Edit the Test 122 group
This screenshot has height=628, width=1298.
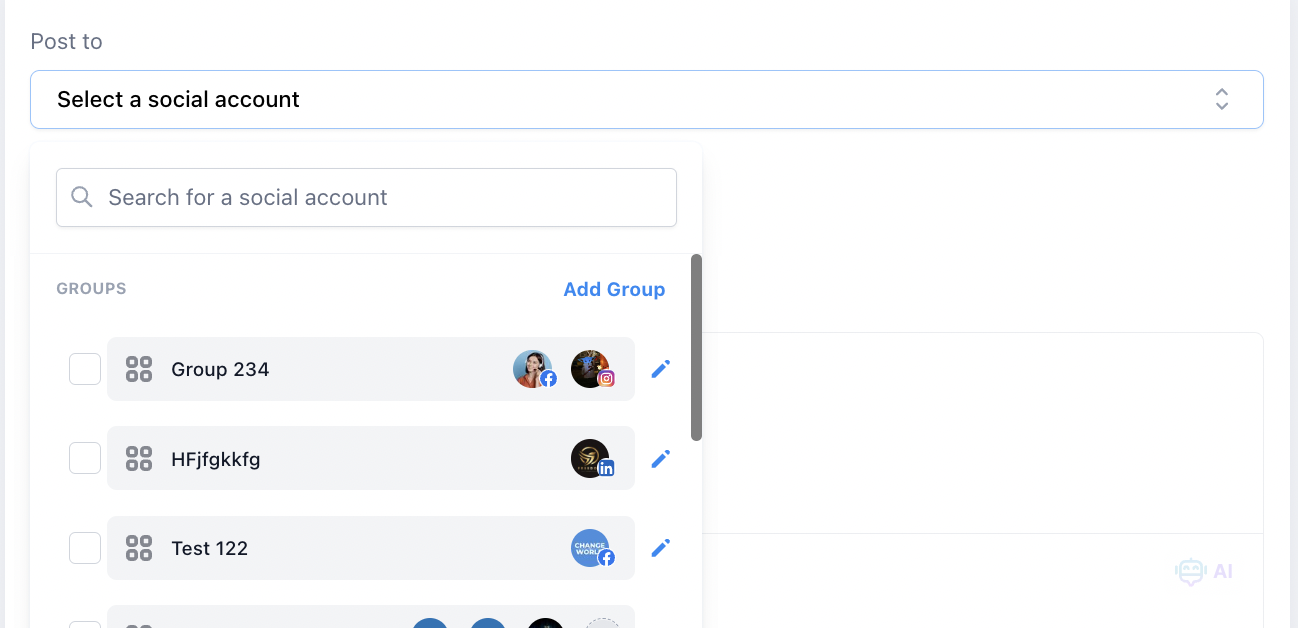(x=660, y=548)
